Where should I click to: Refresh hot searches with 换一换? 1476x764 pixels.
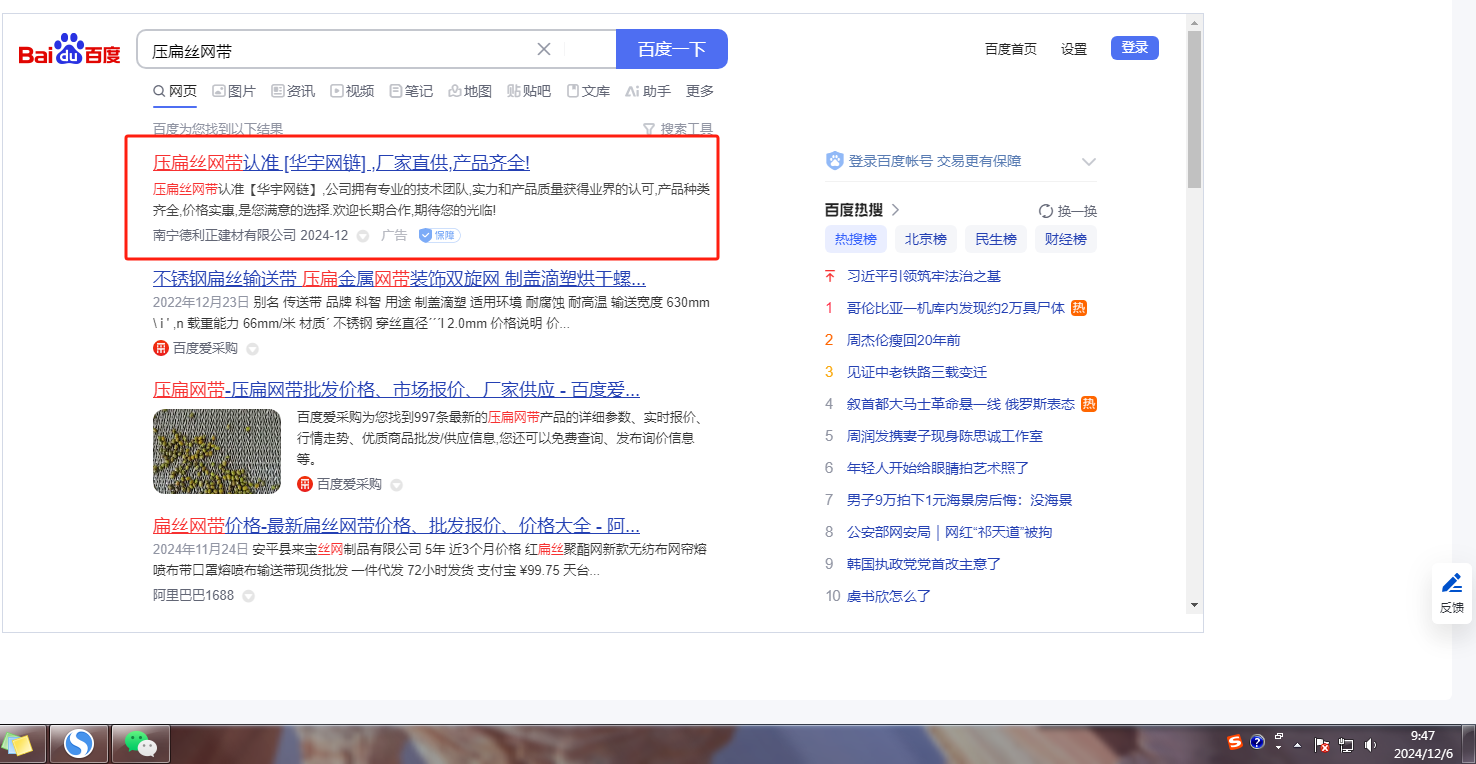1068,211
